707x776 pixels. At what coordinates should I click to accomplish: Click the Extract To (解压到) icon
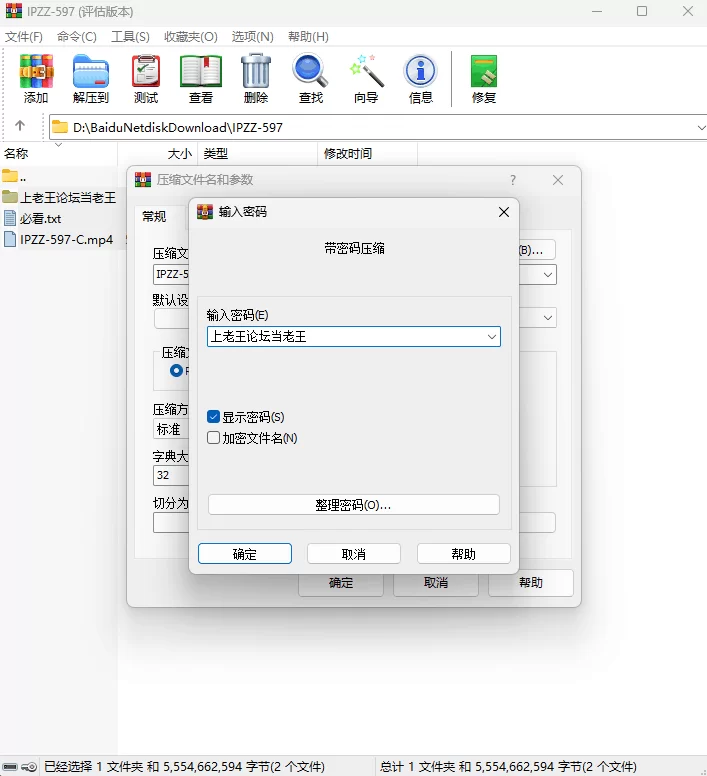click(x=91, y=79)
